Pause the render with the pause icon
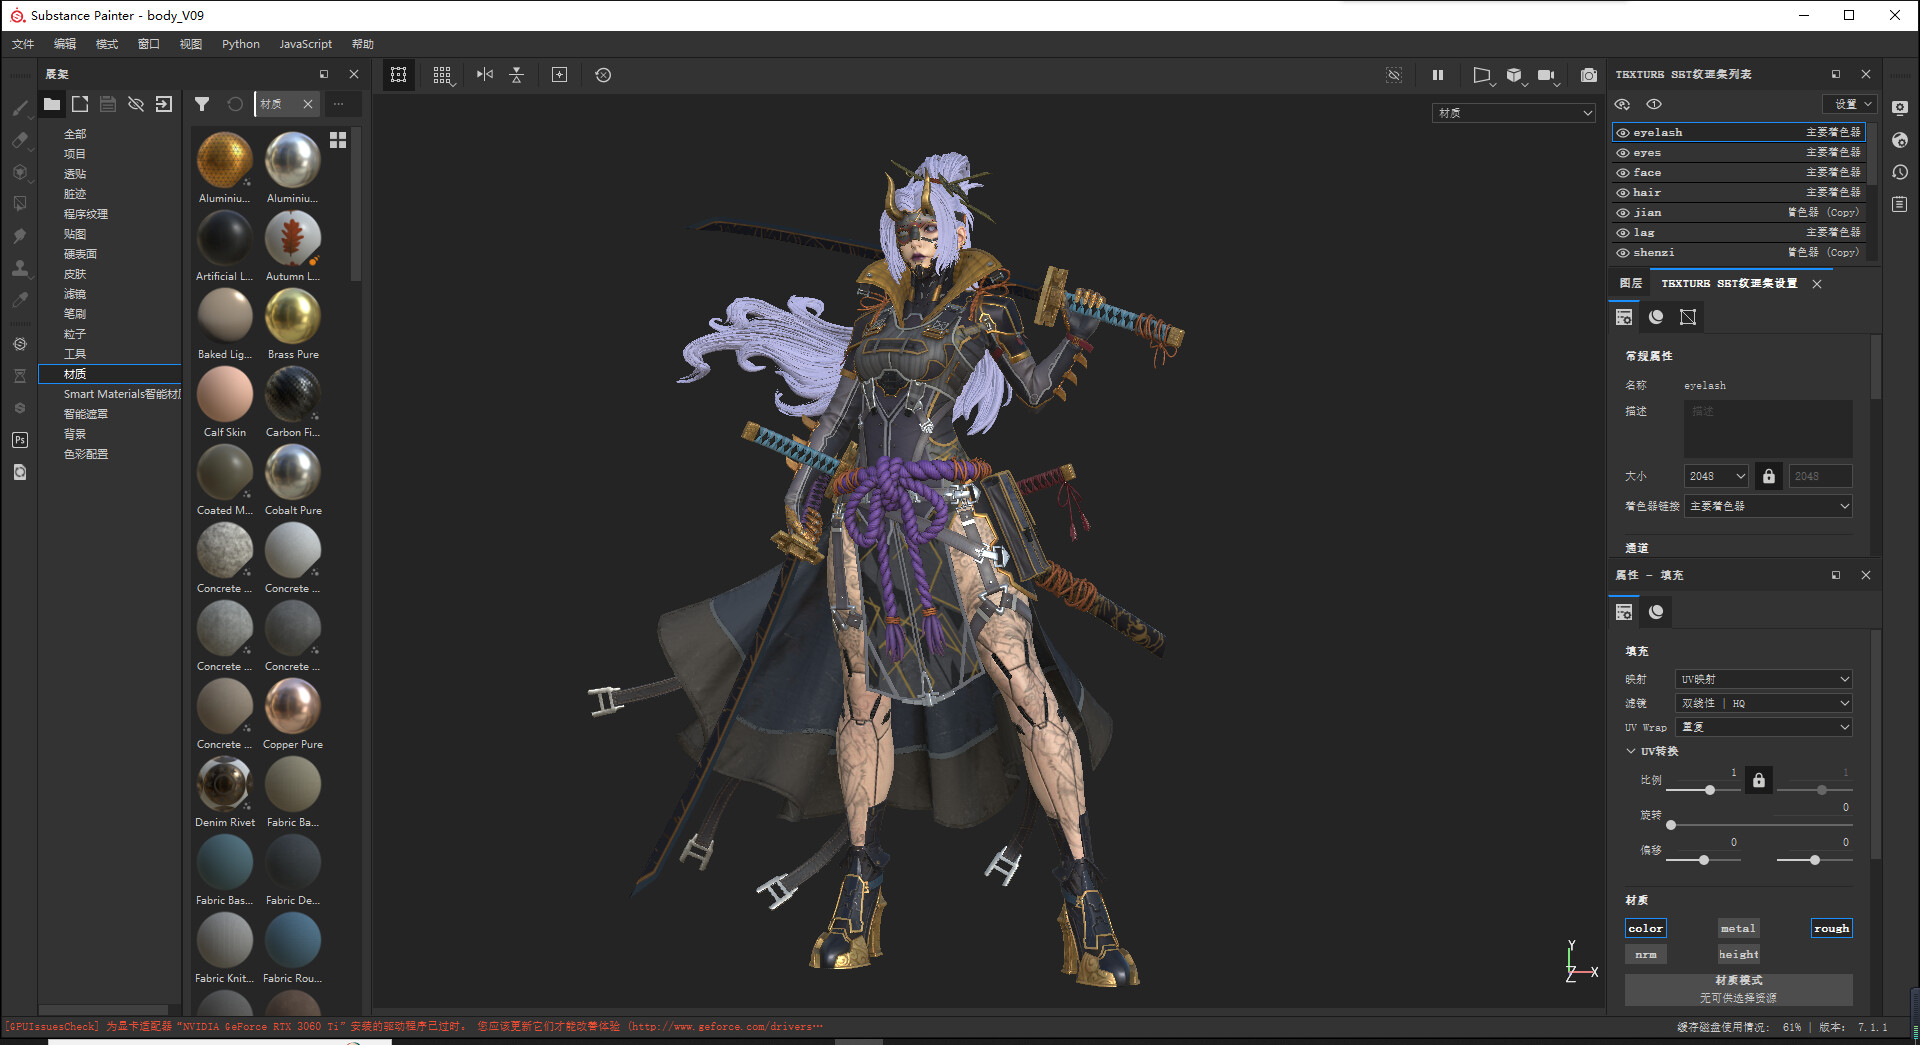 [x=1437, y=75]
